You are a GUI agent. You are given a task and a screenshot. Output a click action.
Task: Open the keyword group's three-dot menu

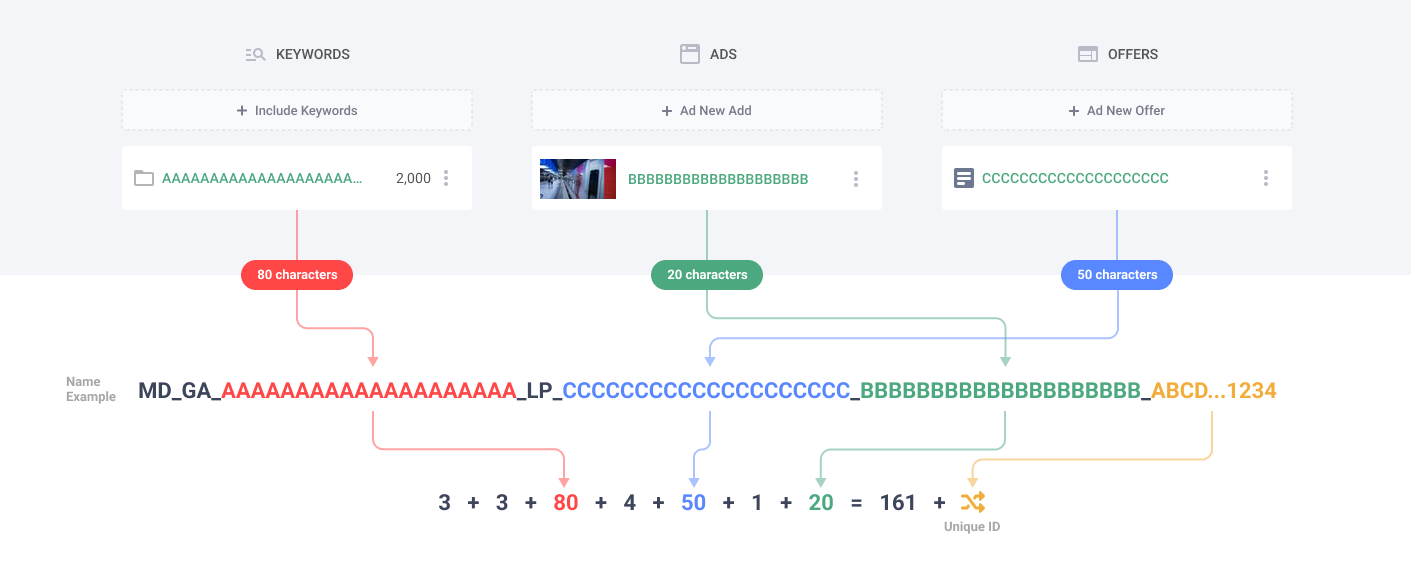[x=446, y=179]
